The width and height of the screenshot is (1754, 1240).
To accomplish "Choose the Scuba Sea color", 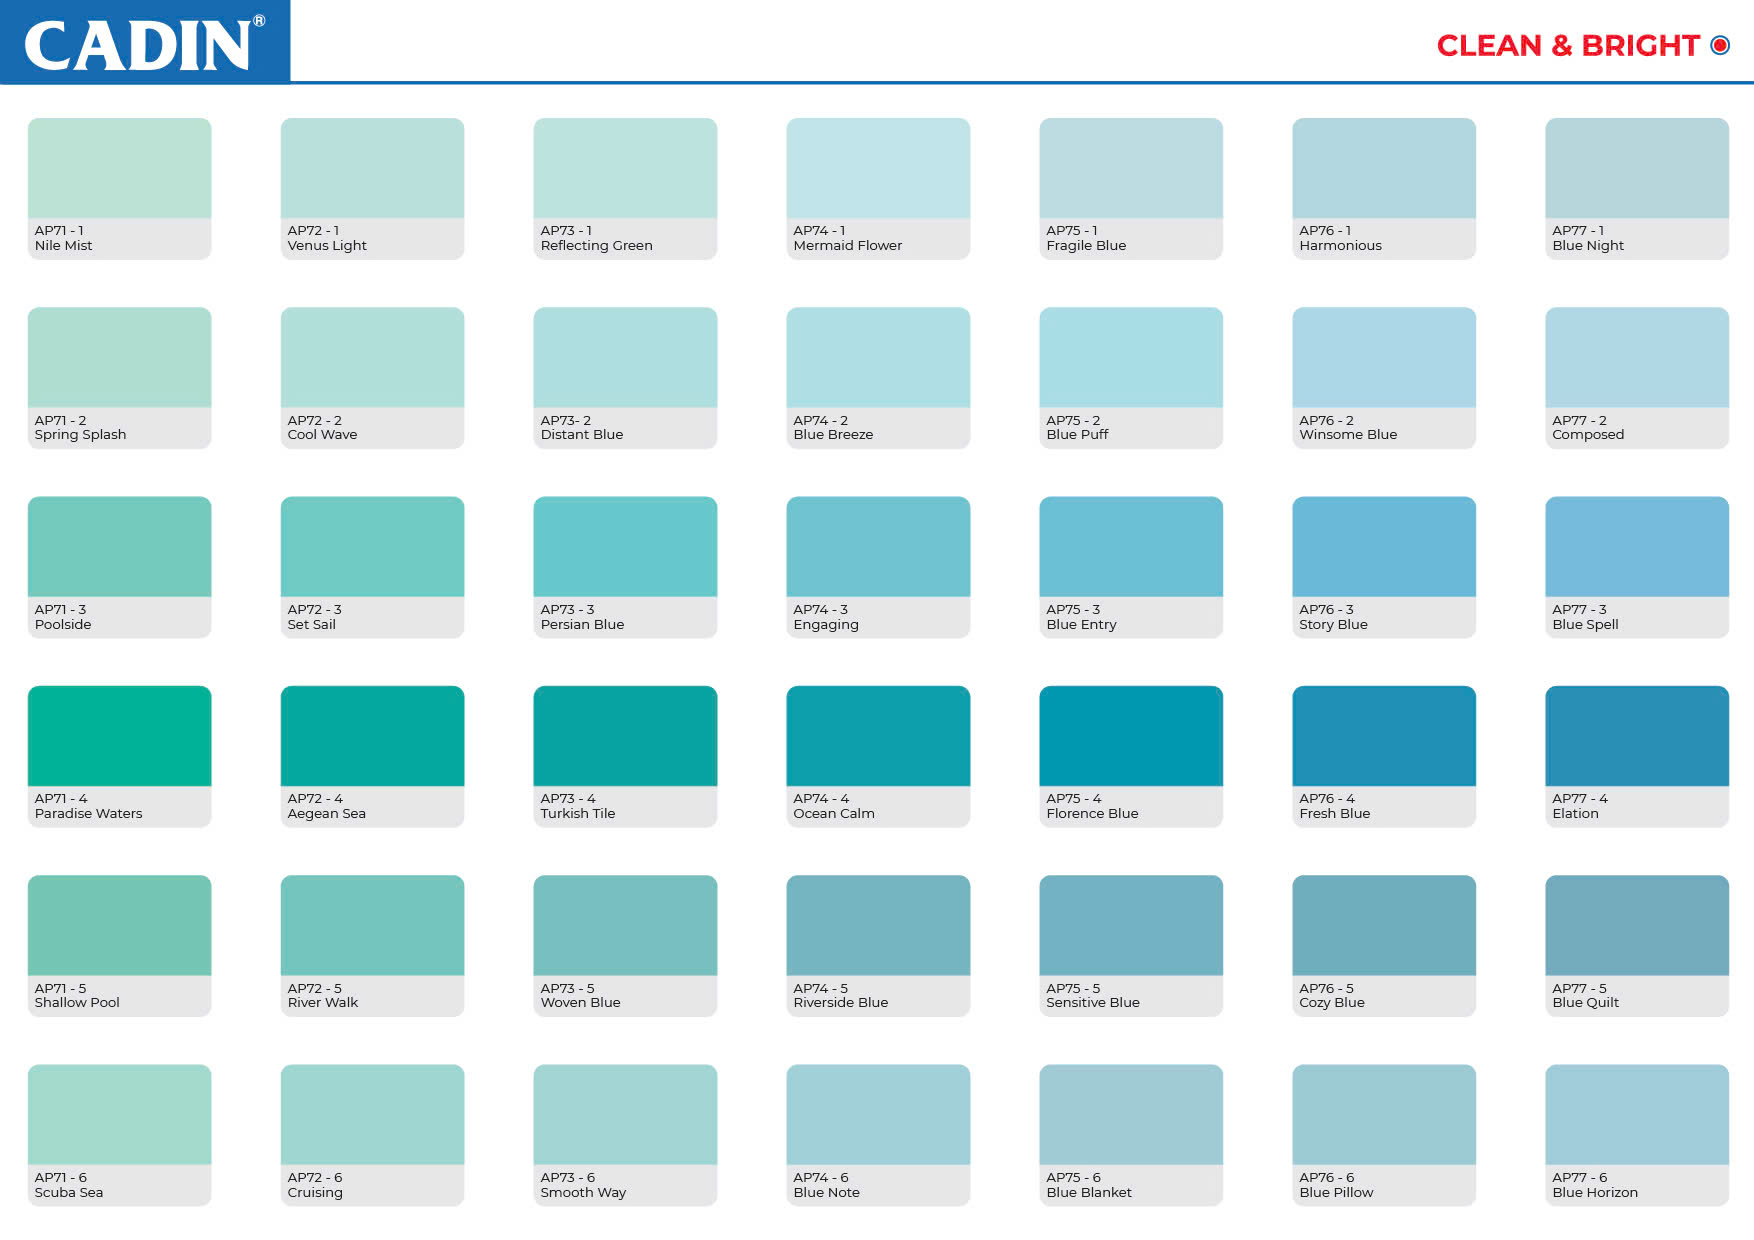I will point(119,1115).
